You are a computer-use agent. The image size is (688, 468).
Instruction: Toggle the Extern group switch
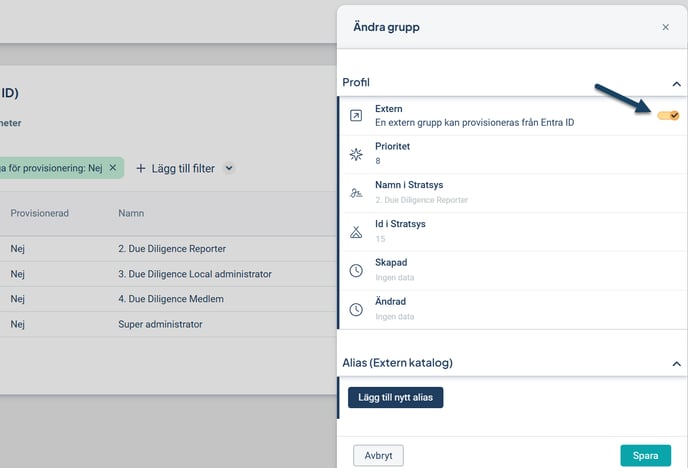668,116
